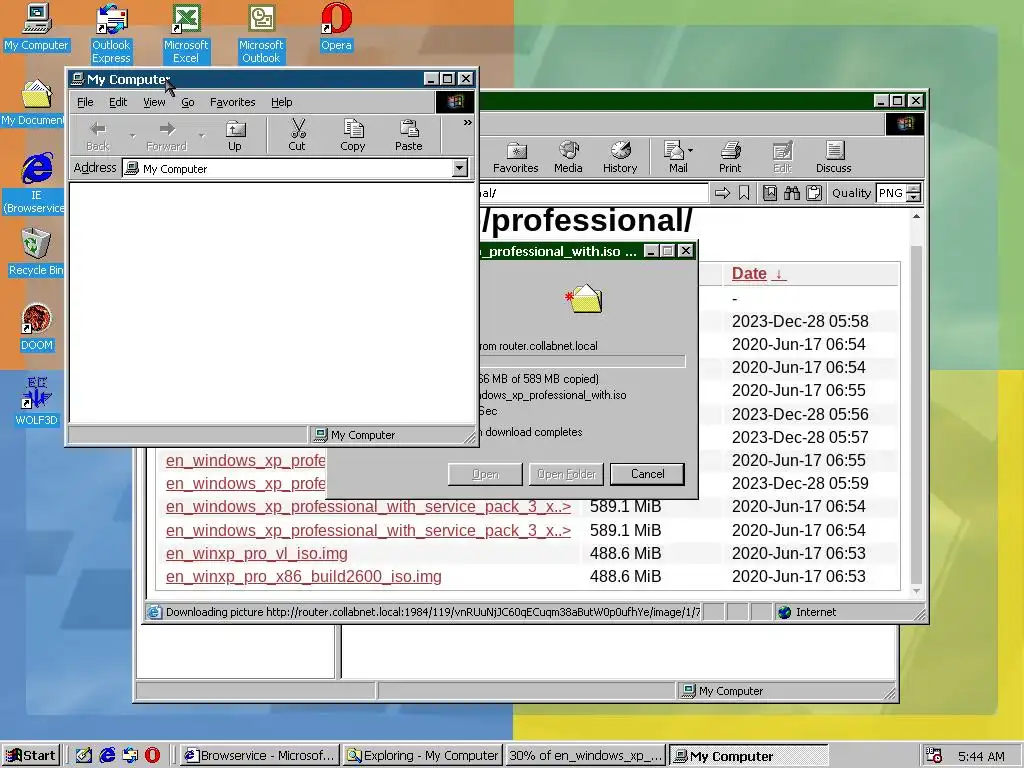The image size is (1024, 768).
Task: Cancel the file download
Action: [647, 474]
